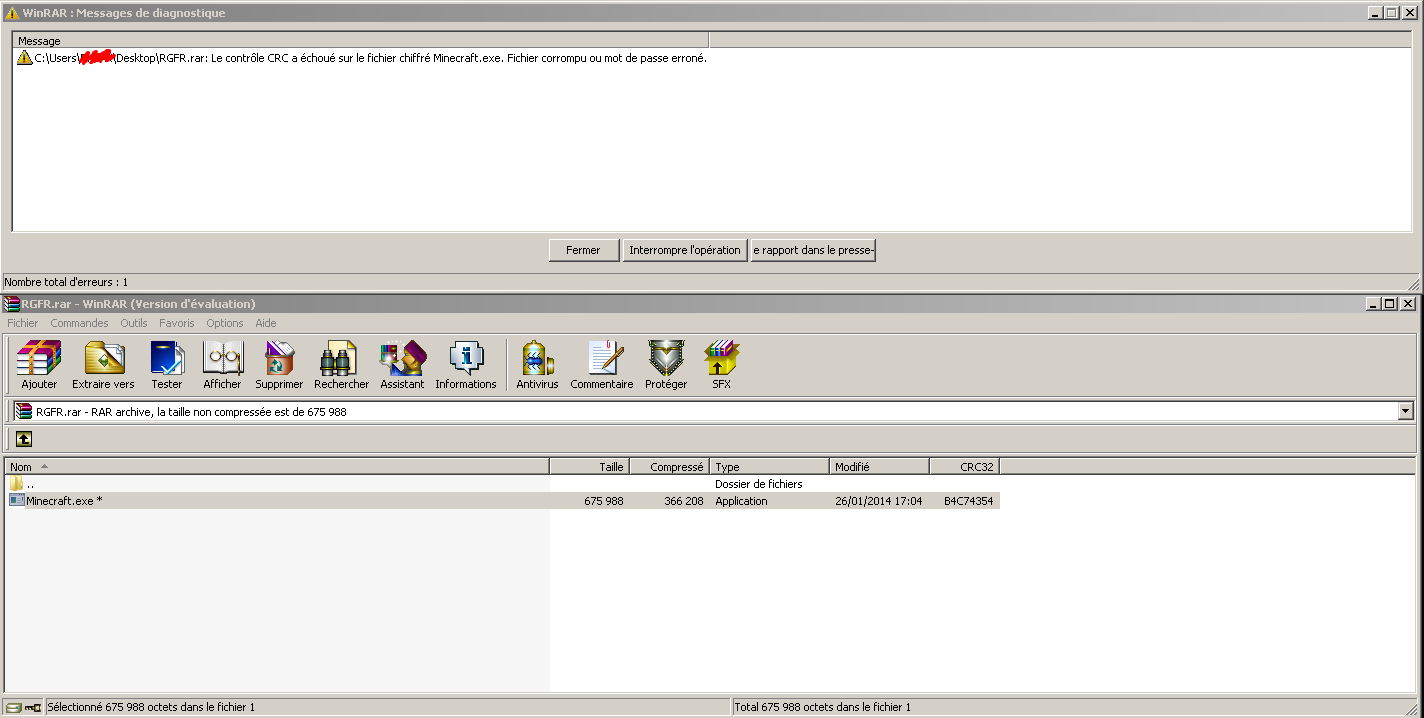Copy the report to clipboard button
This screenshot has width=1424, height=718.
tap(813, 250)
